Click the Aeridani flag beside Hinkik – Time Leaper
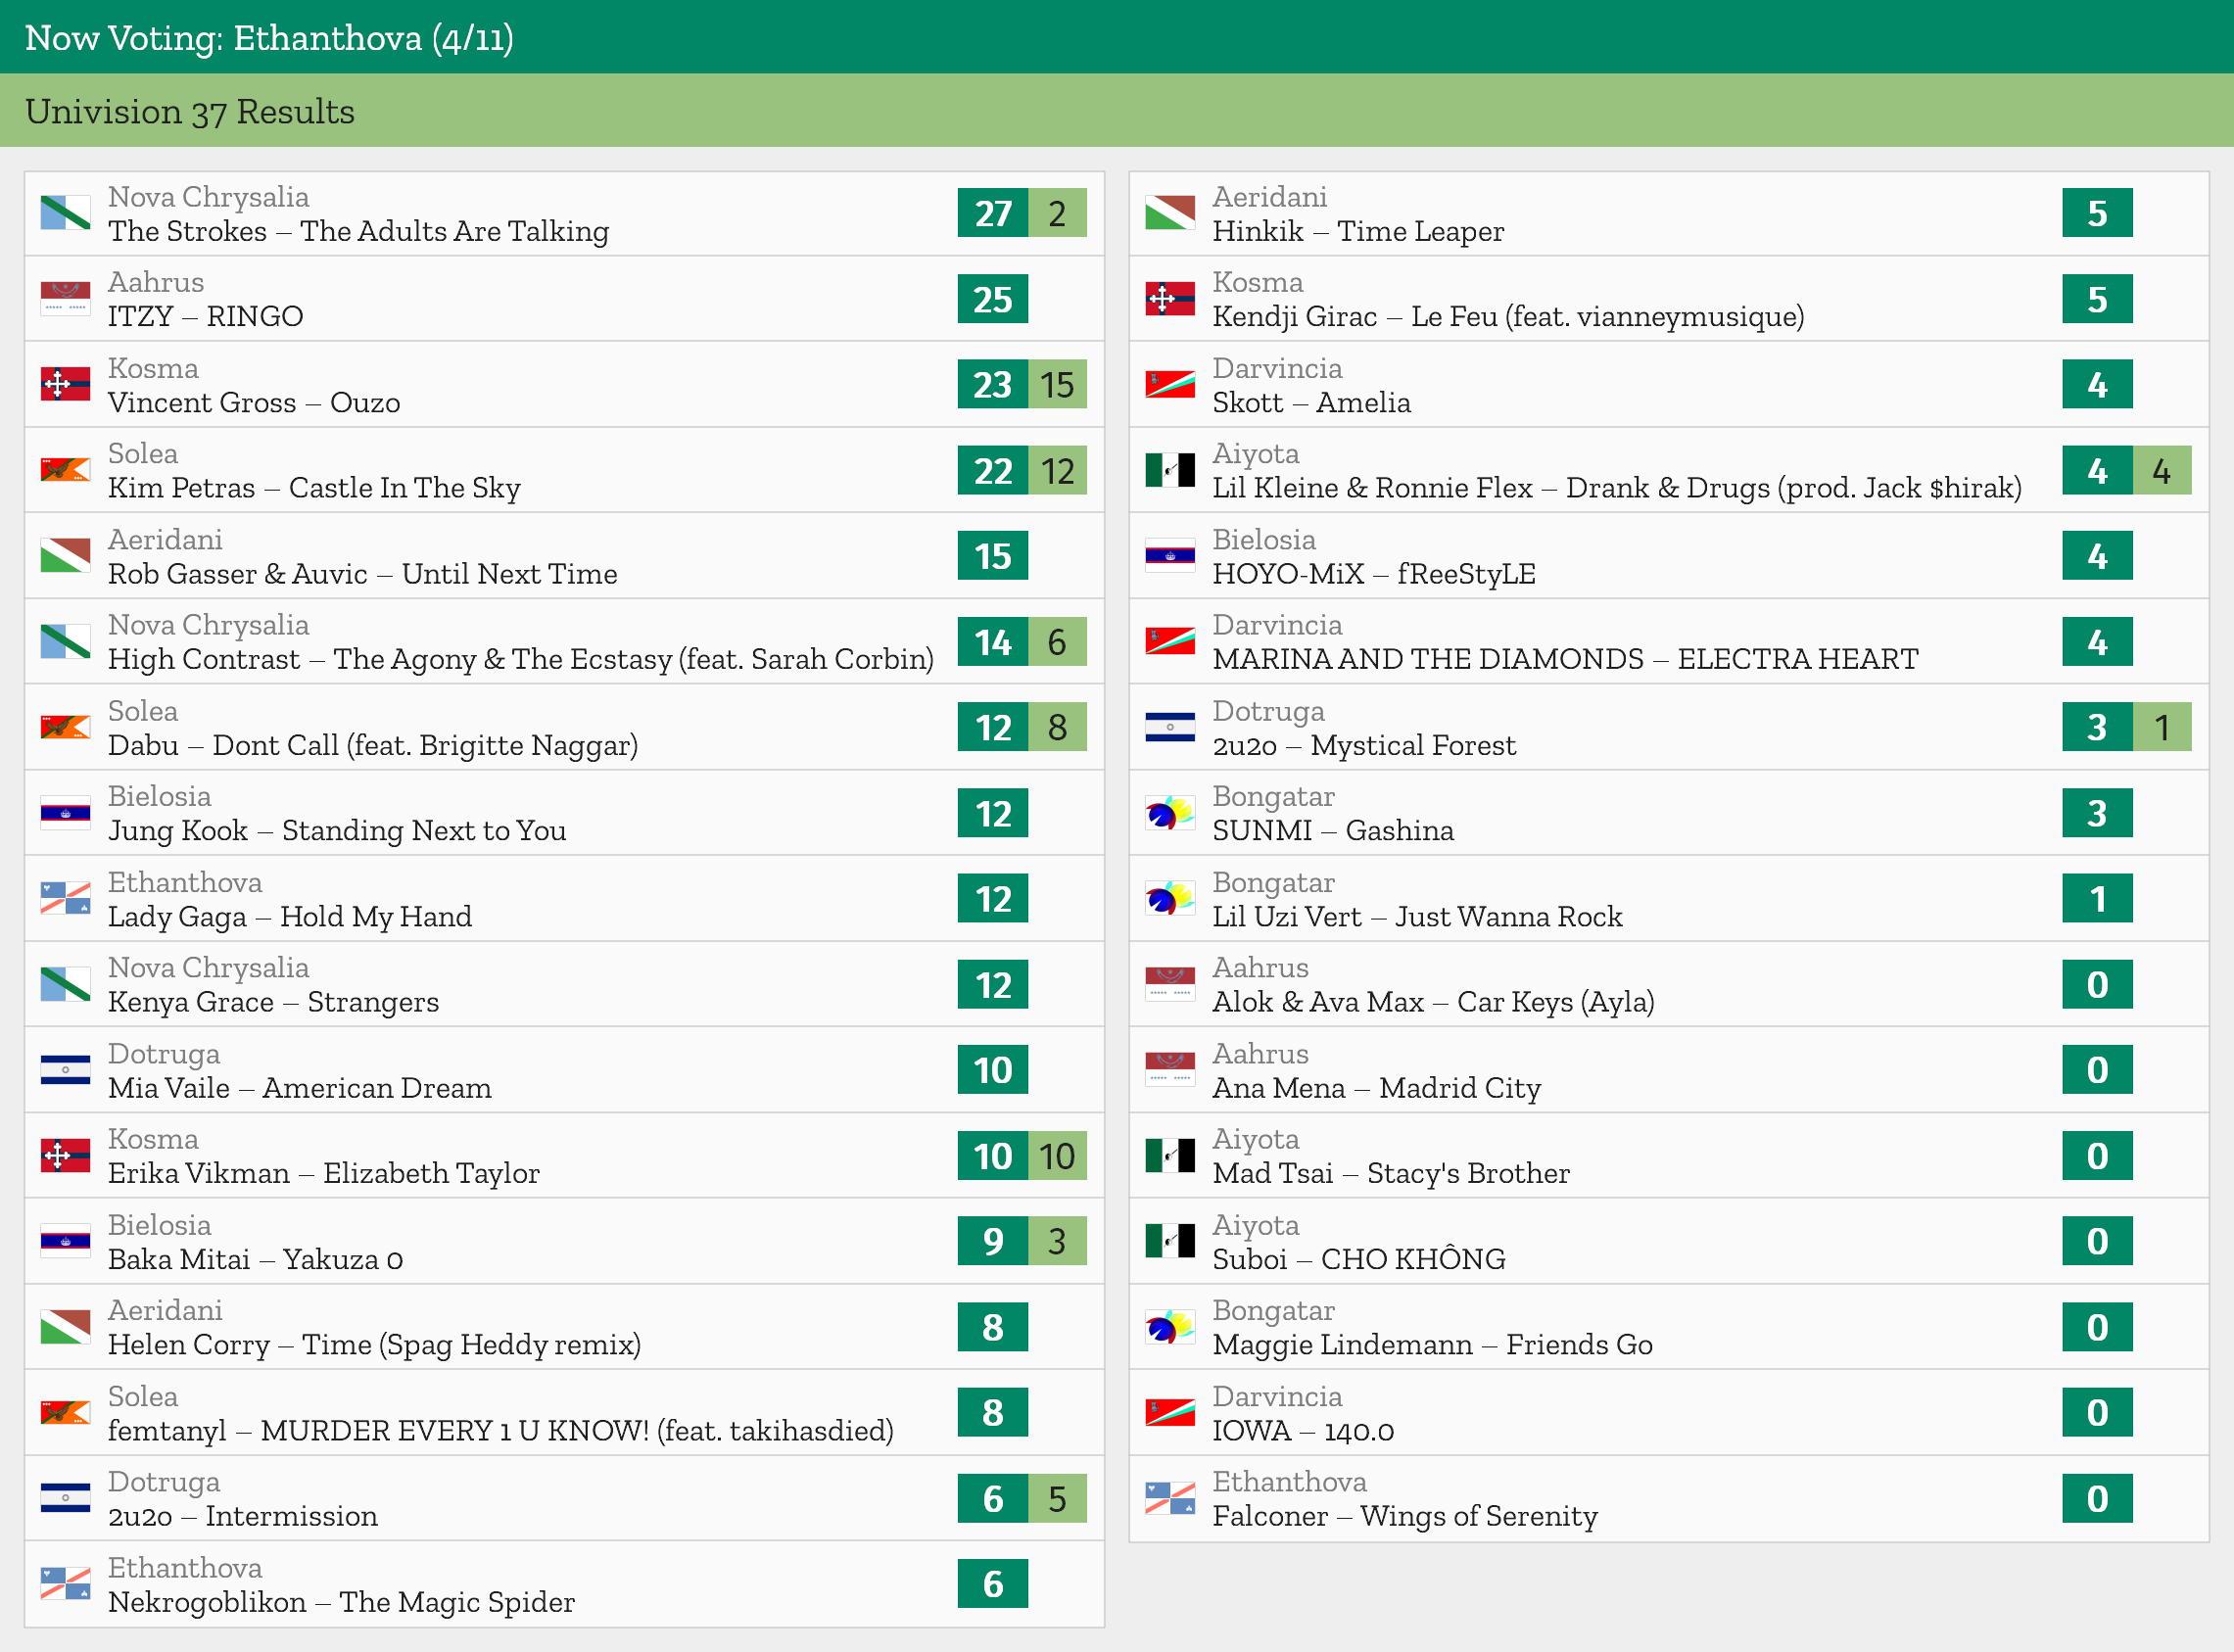The height and width of the screenshot is (1652, 2234). [1170, 213]
